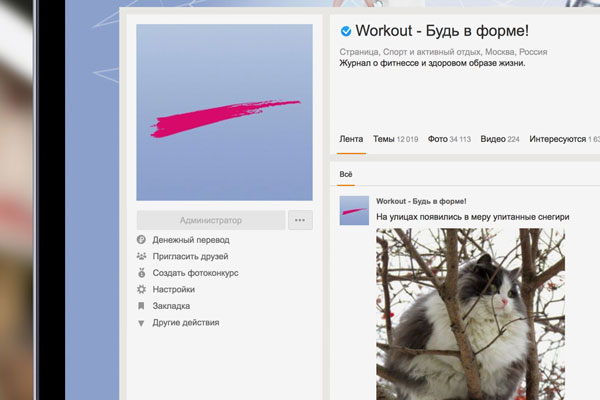This screenshot has width=600, height=400.
Task: Click the Денежный перевод coin icon
Action: pos(142,240)
